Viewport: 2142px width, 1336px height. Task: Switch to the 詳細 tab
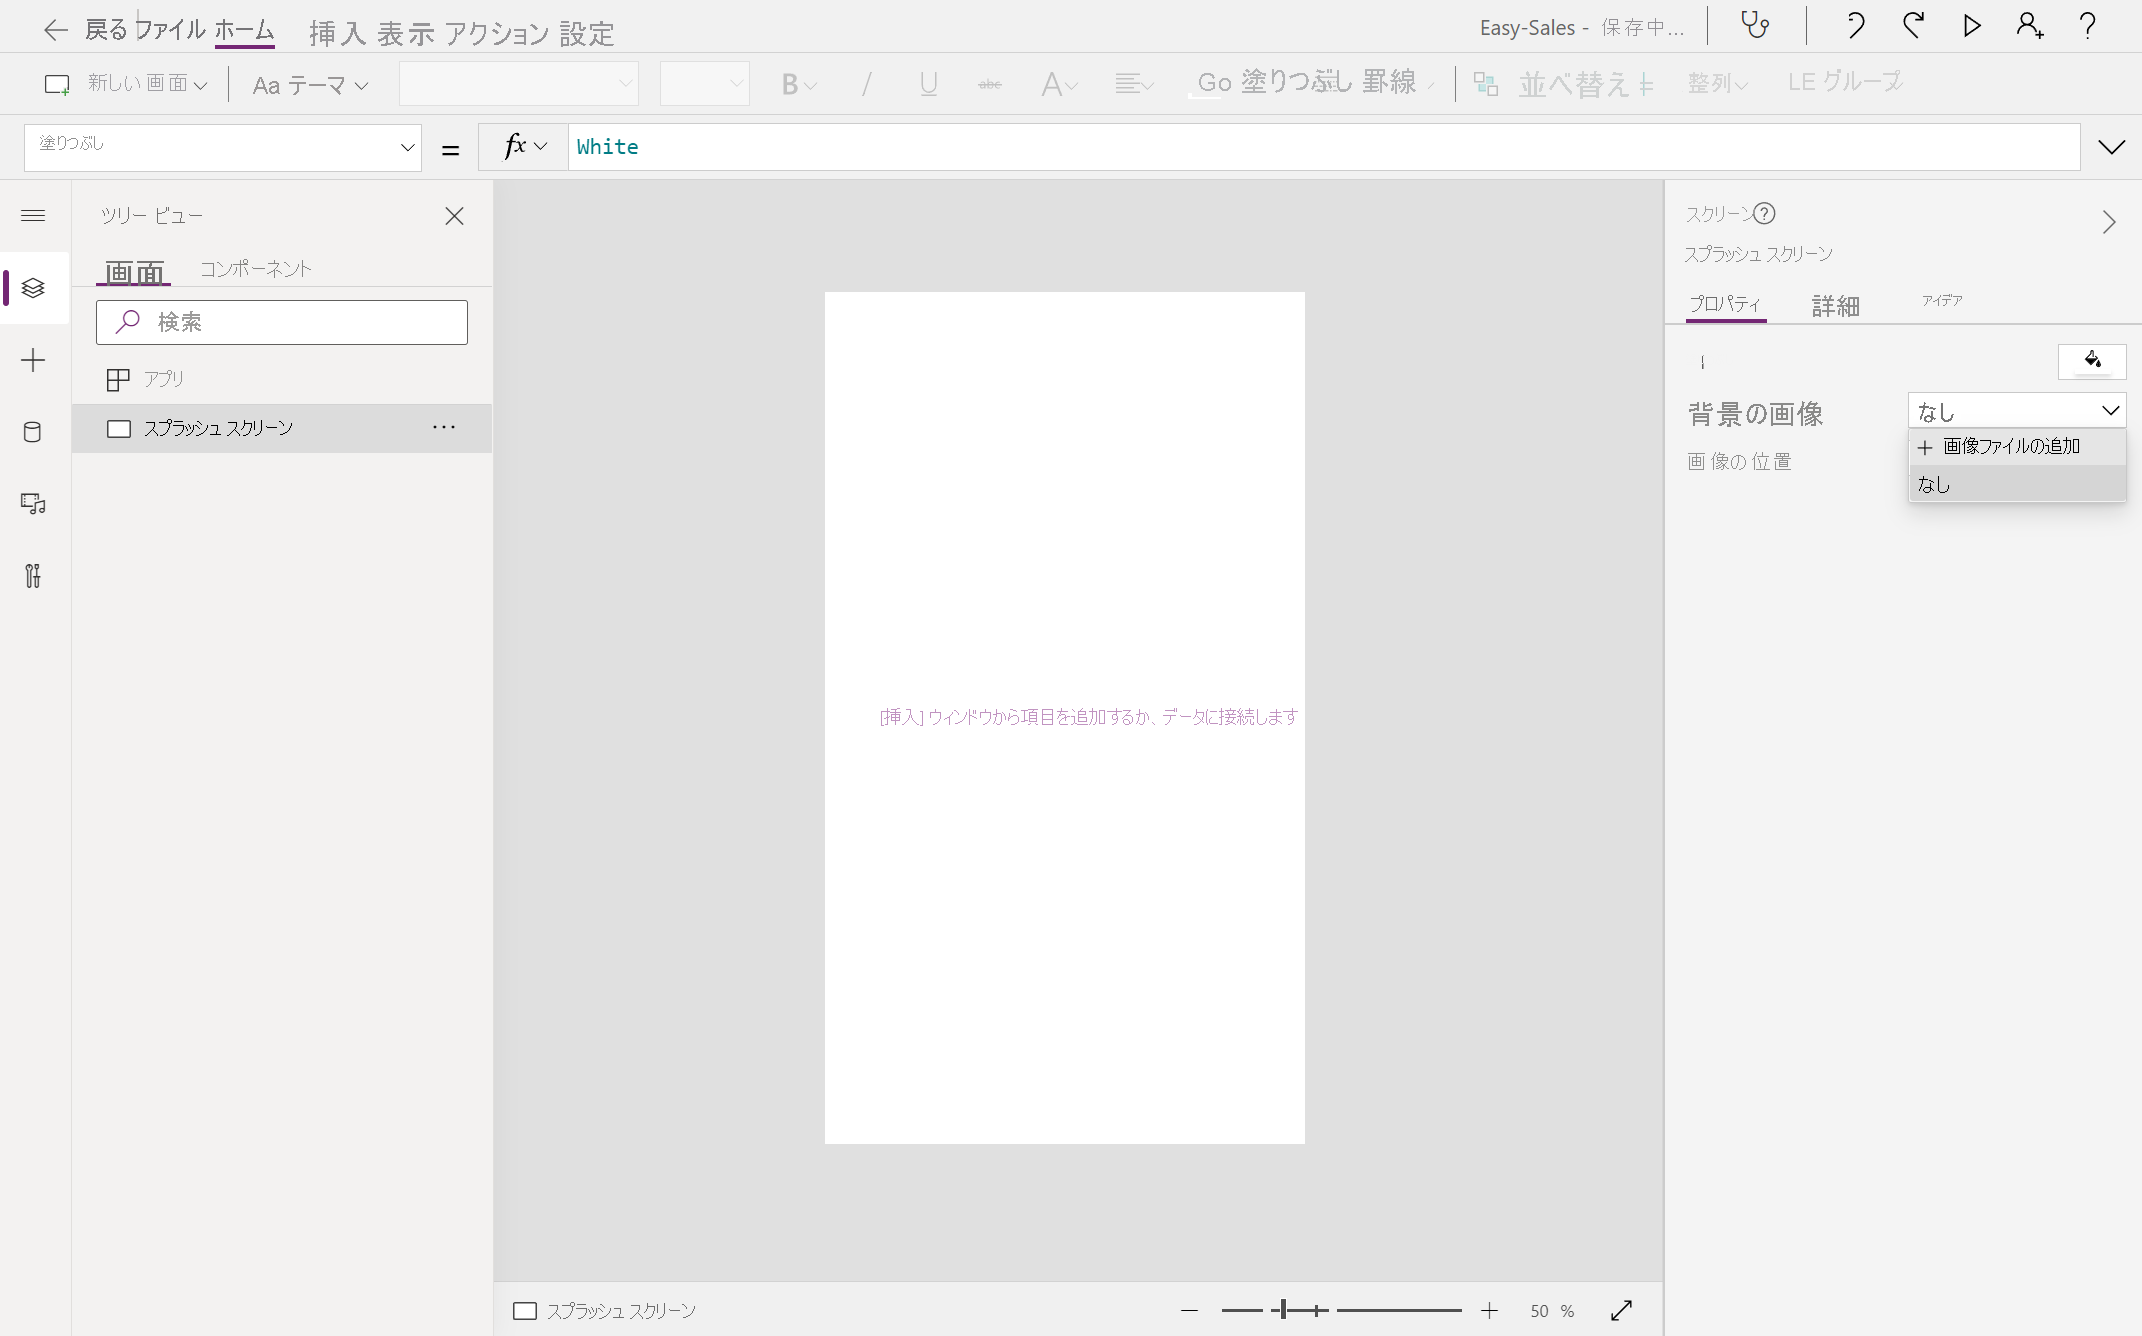click(x=1835, y=305)
